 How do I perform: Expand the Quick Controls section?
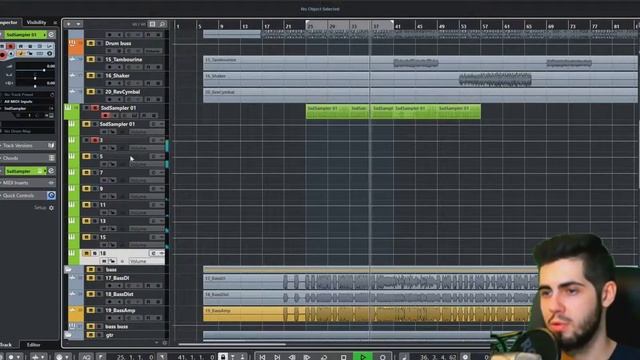point(18,196)
